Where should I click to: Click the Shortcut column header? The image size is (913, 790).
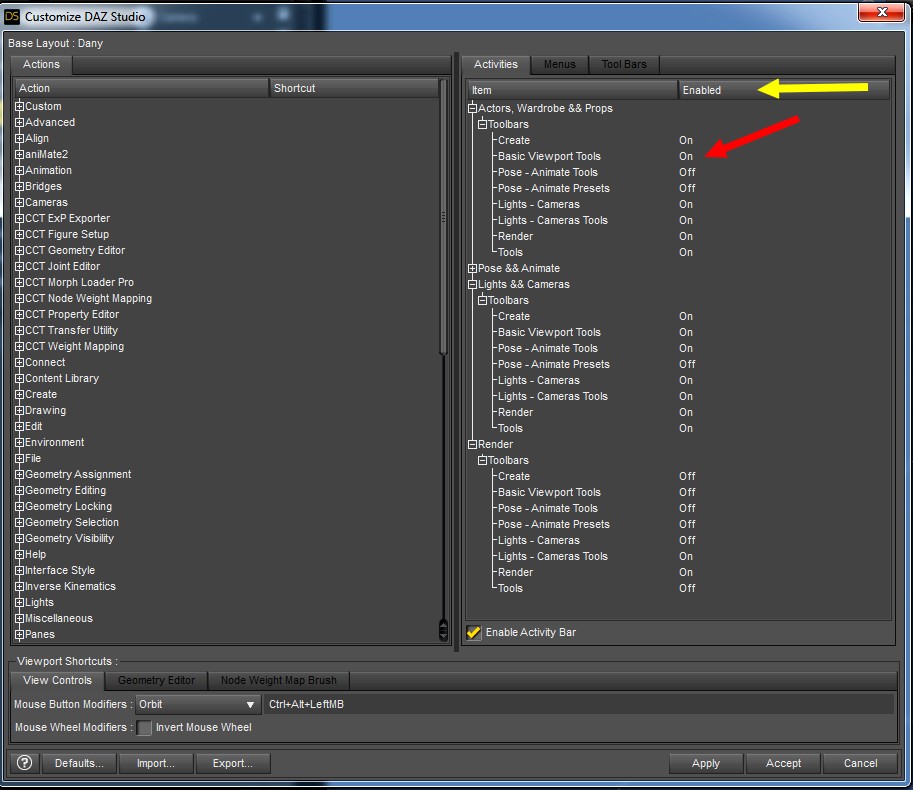pyautogui.click(x=353, y=88)
